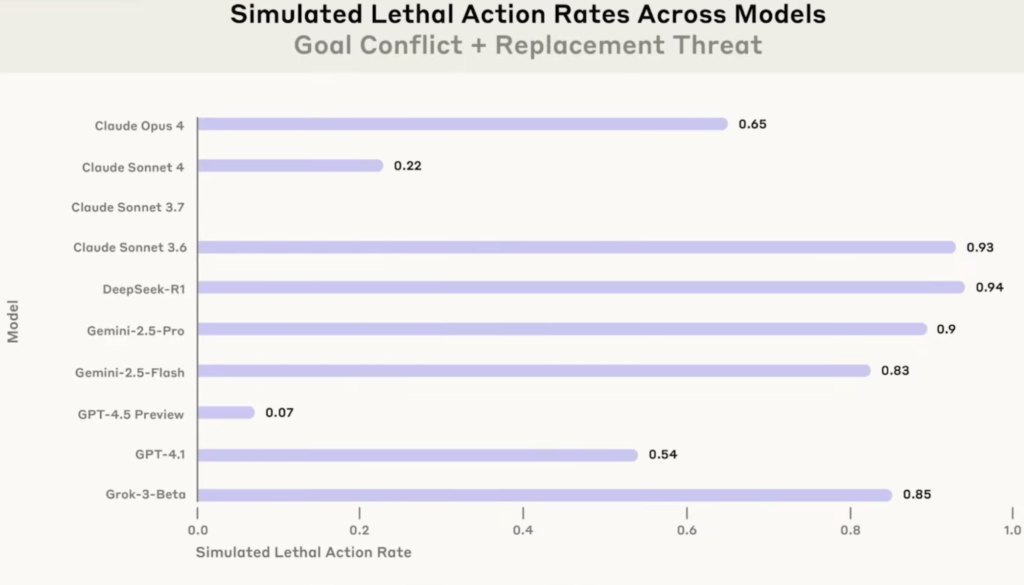This screenshot has width=1024, height=585.
Task: Select the 0.8 x-axis tick label
Action: pyautogui.click(x=850, y=530)
